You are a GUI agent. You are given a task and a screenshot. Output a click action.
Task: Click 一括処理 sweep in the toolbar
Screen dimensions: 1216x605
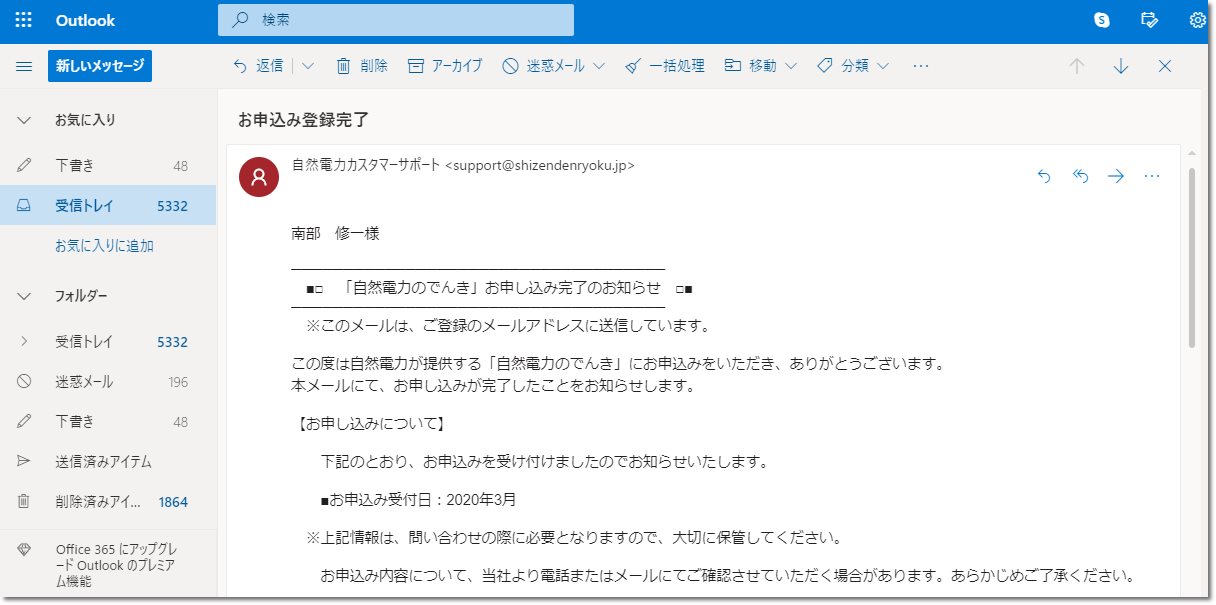(665, 66)
